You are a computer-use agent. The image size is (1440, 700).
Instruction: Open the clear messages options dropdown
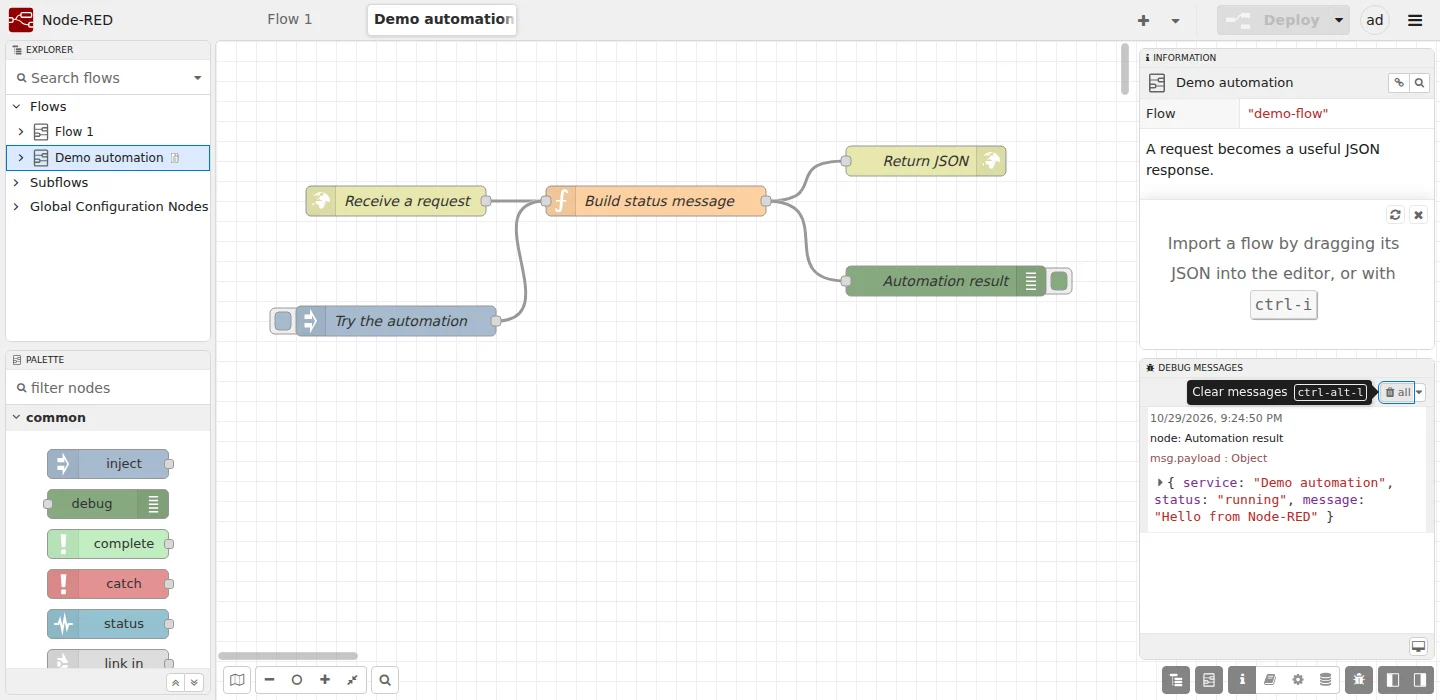point(1420,392)
